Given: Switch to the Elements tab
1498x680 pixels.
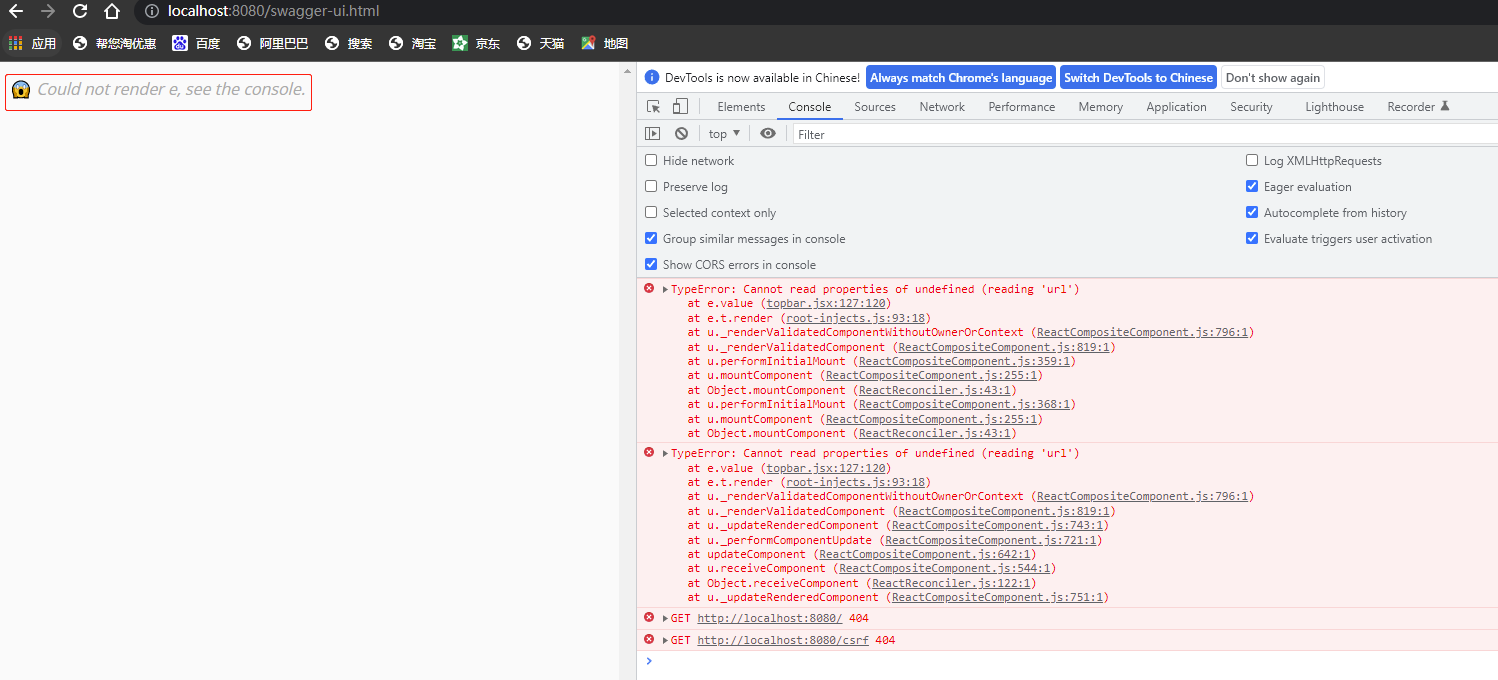Looking at the screenshot, I should (x=741, y=107).
